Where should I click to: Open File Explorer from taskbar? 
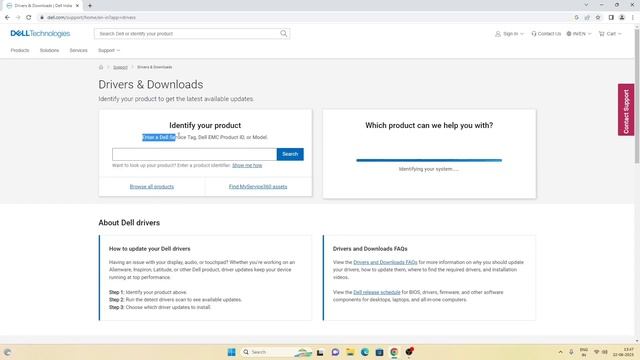350,352
